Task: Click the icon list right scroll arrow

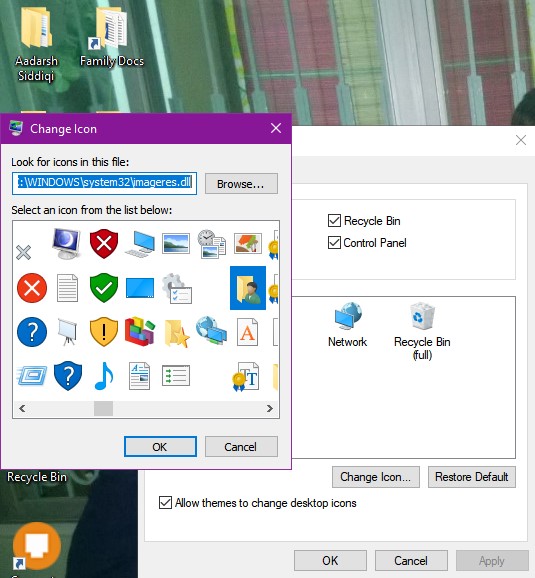Action: click(x=270, y=408)
